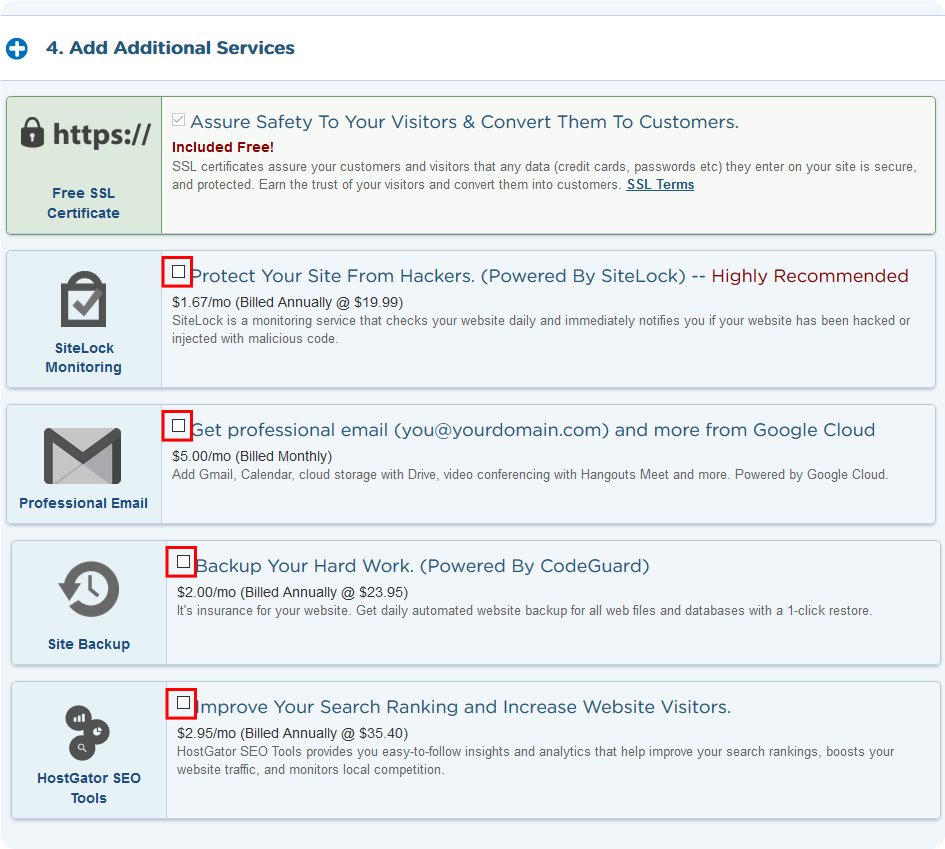Click '$2.00/mo (Billed Annually @ $23.95)' price

(292, 592)
